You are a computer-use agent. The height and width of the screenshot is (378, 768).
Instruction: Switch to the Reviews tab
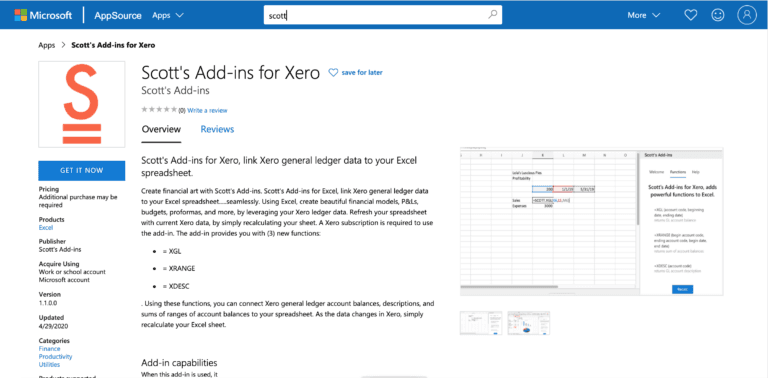click(x=217, y=129)
